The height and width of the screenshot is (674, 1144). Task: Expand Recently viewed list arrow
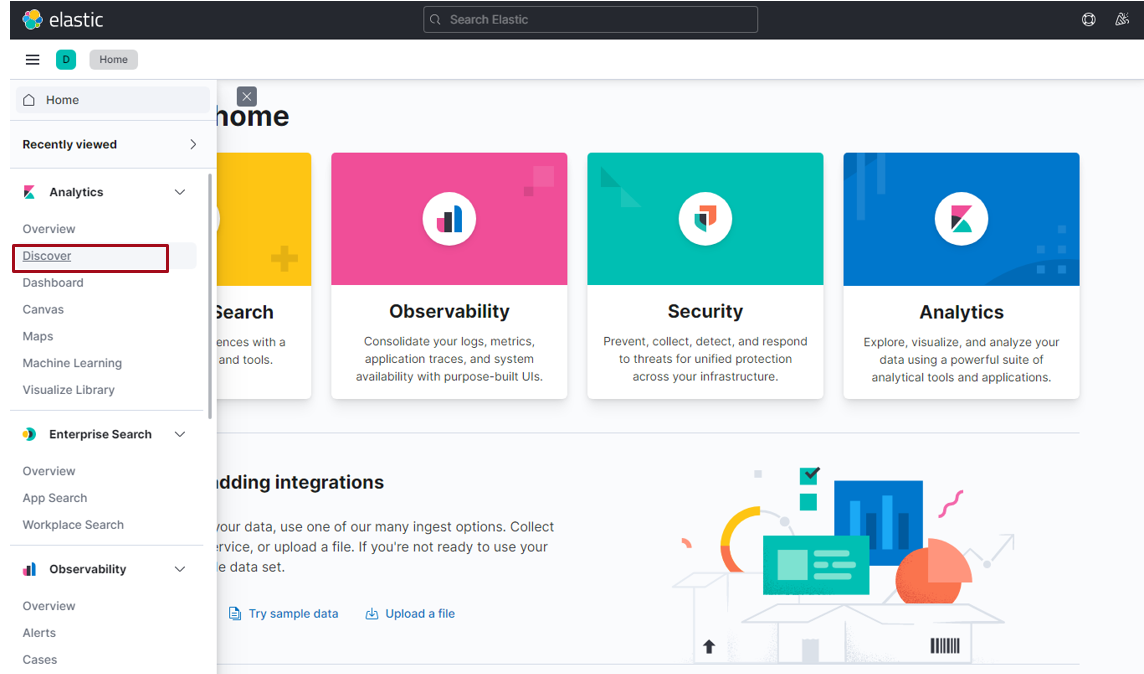(x=193, y=144)
